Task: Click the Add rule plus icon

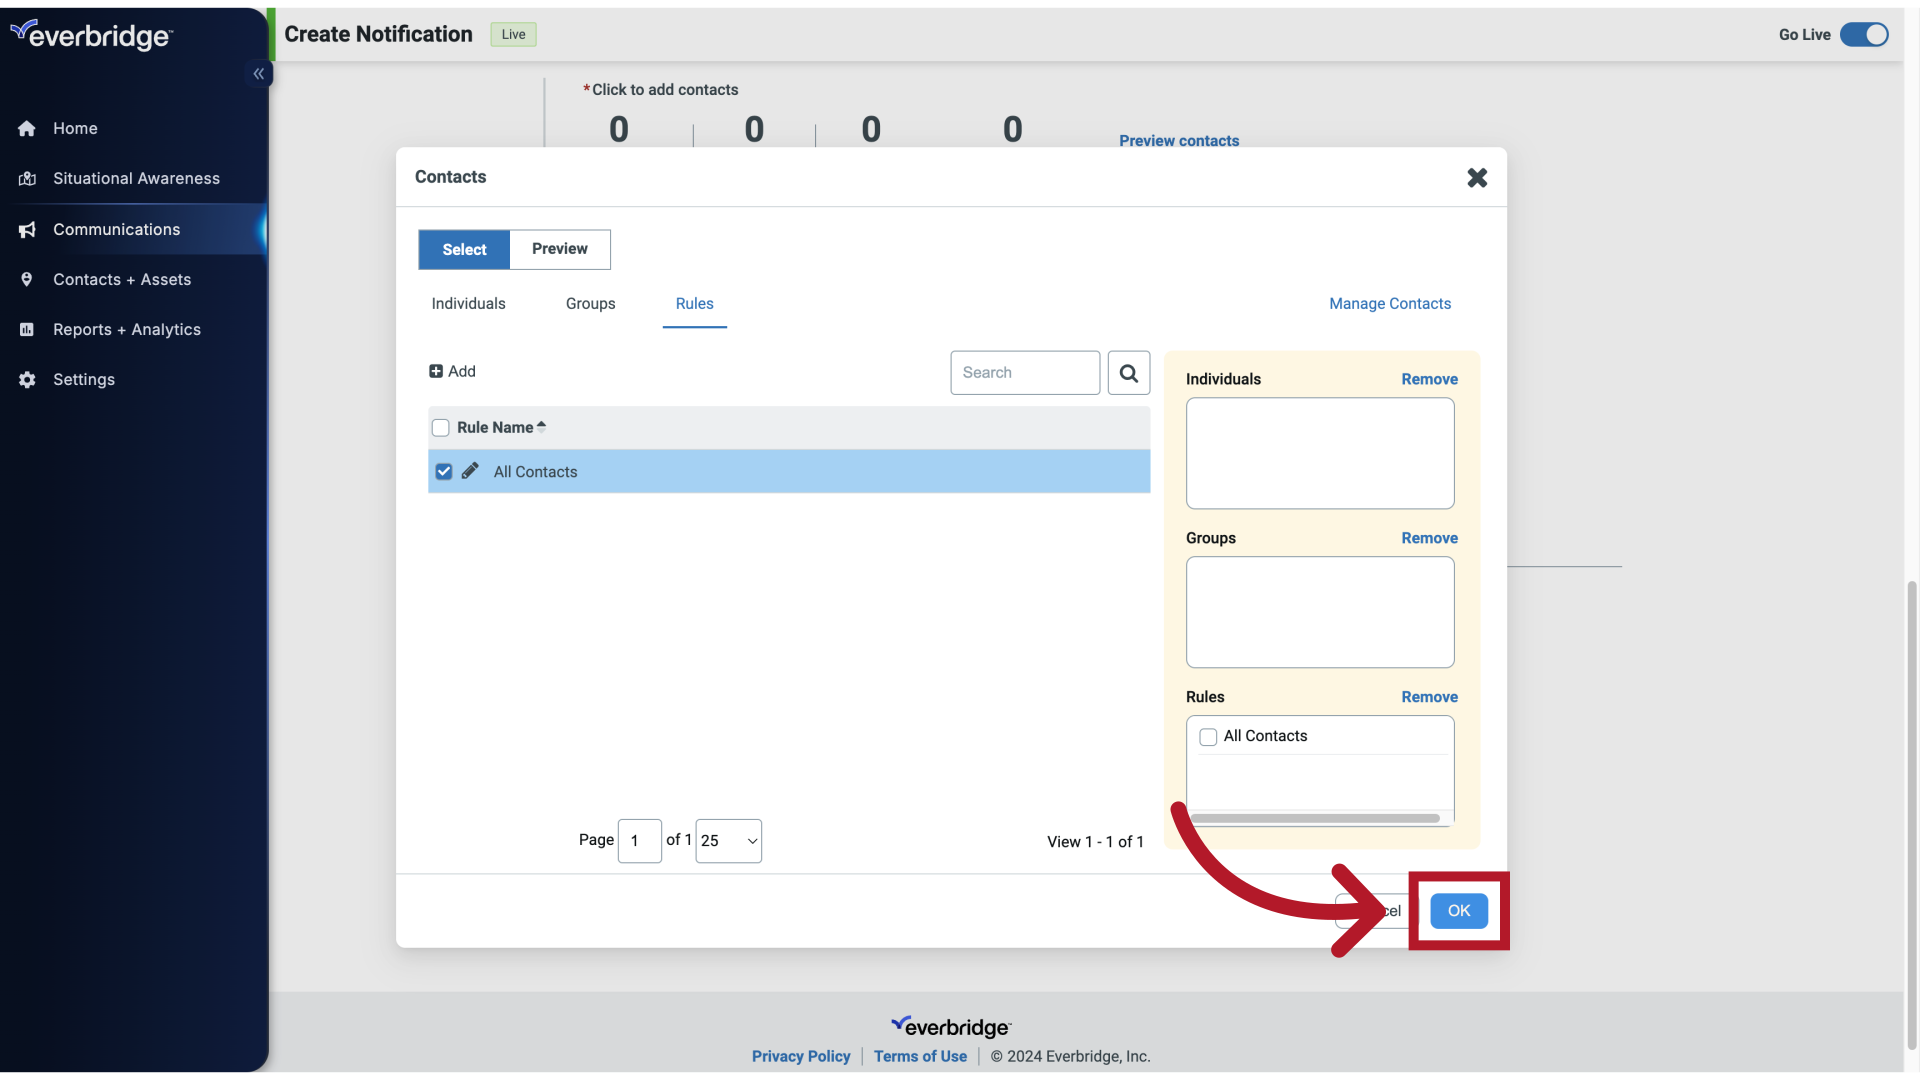Action: click(x=434, y=372)
